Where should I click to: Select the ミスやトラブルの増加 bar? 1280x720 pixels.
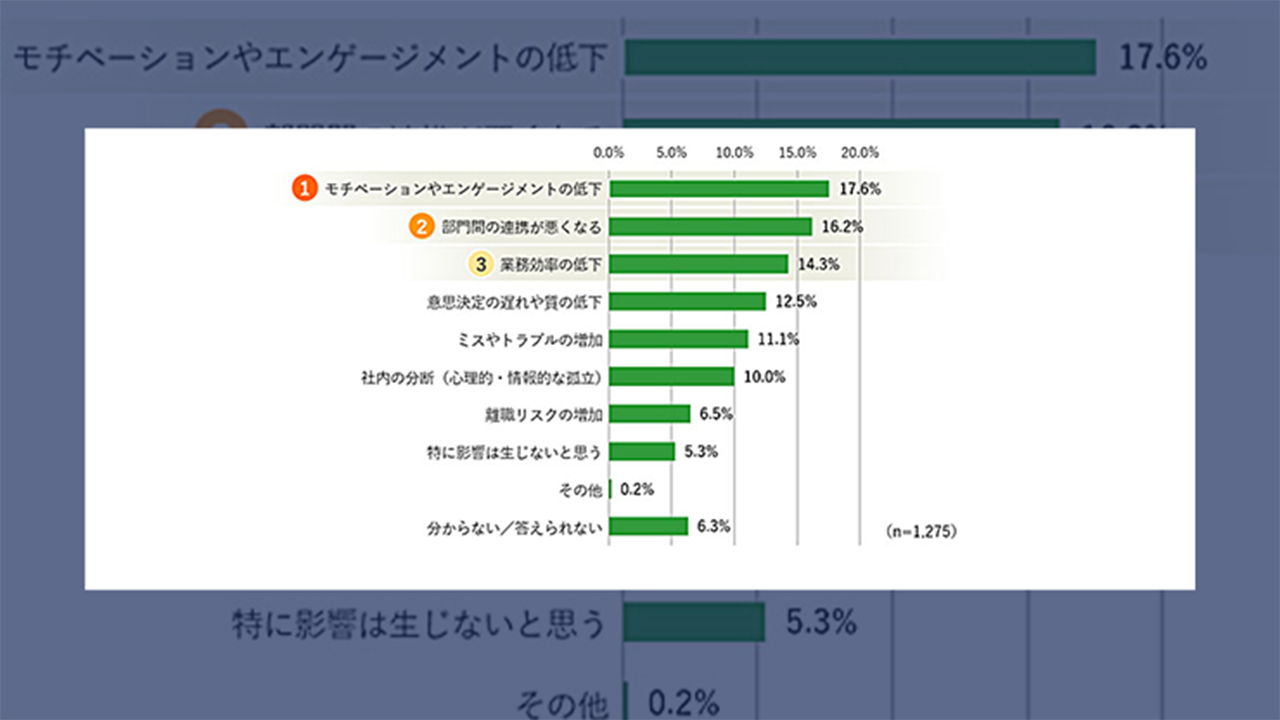pyautogui.click(x=678, y=339)
